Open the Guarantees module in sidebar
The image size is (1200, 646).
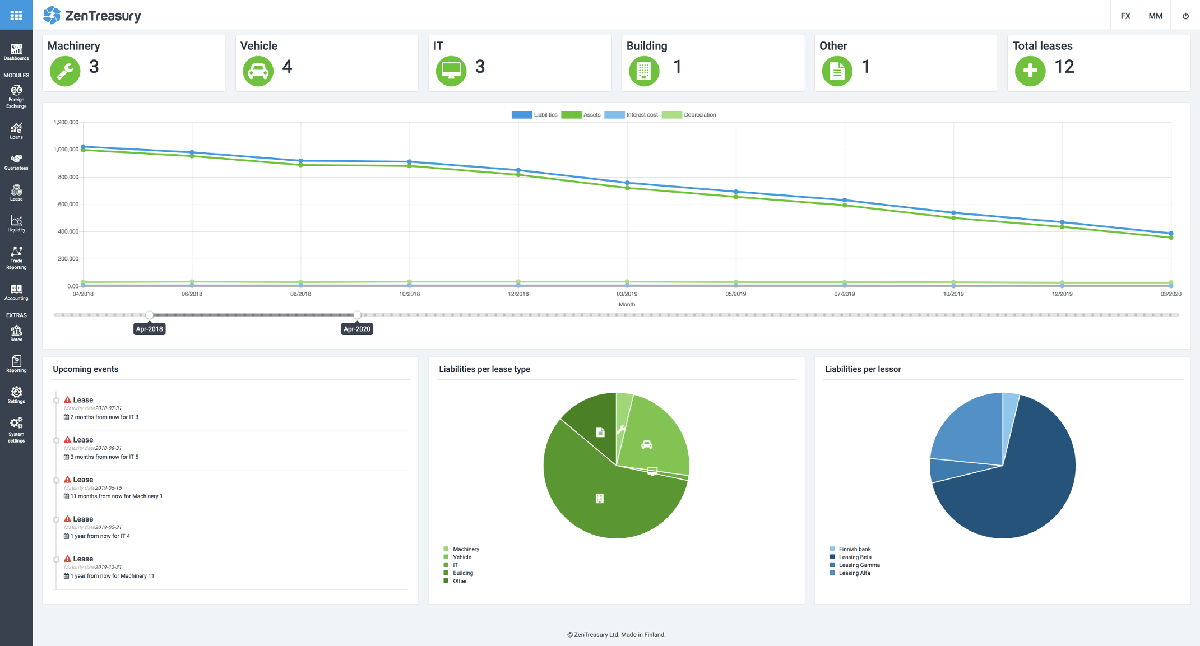(x=16, y=162)
